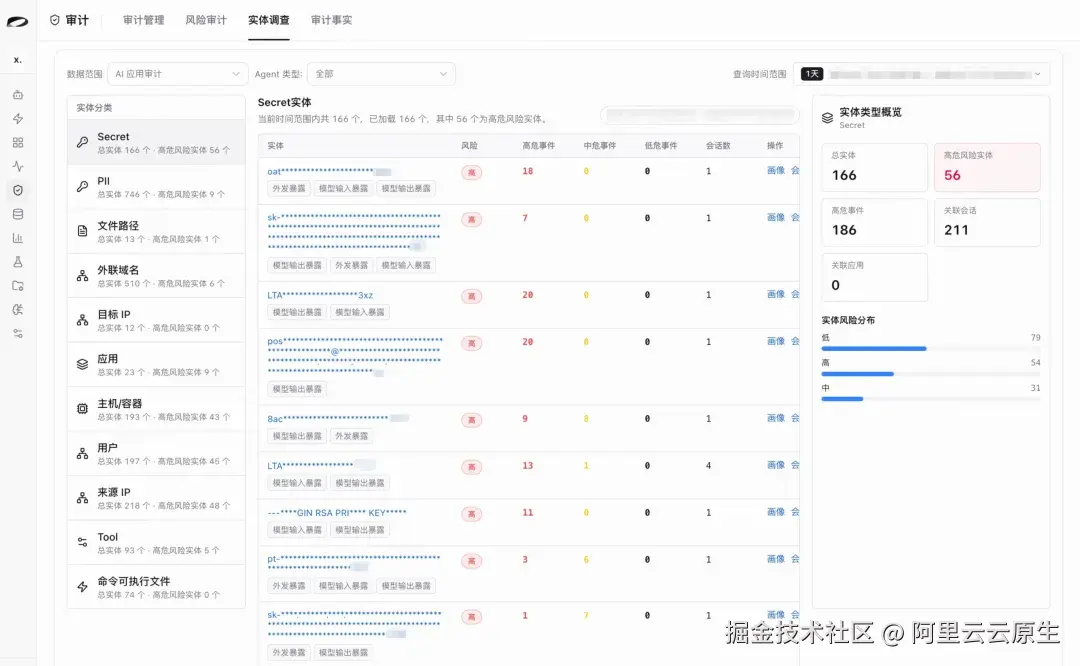The height and width of the screenshot is (666, 1080).
Task: Click the layers icon in 实体类型概览 header
Action: tap(827, 118)
